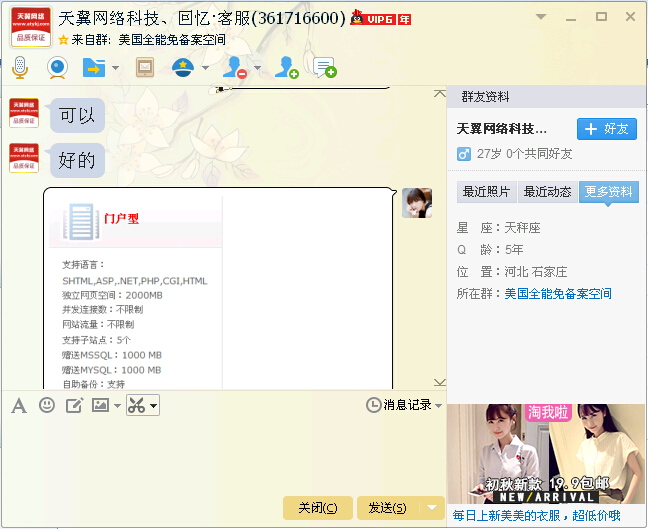Viewport: 648px width, 529px height.
Task: Create discussion group with chat-plus icon
Action: click(x=324, y=68)
